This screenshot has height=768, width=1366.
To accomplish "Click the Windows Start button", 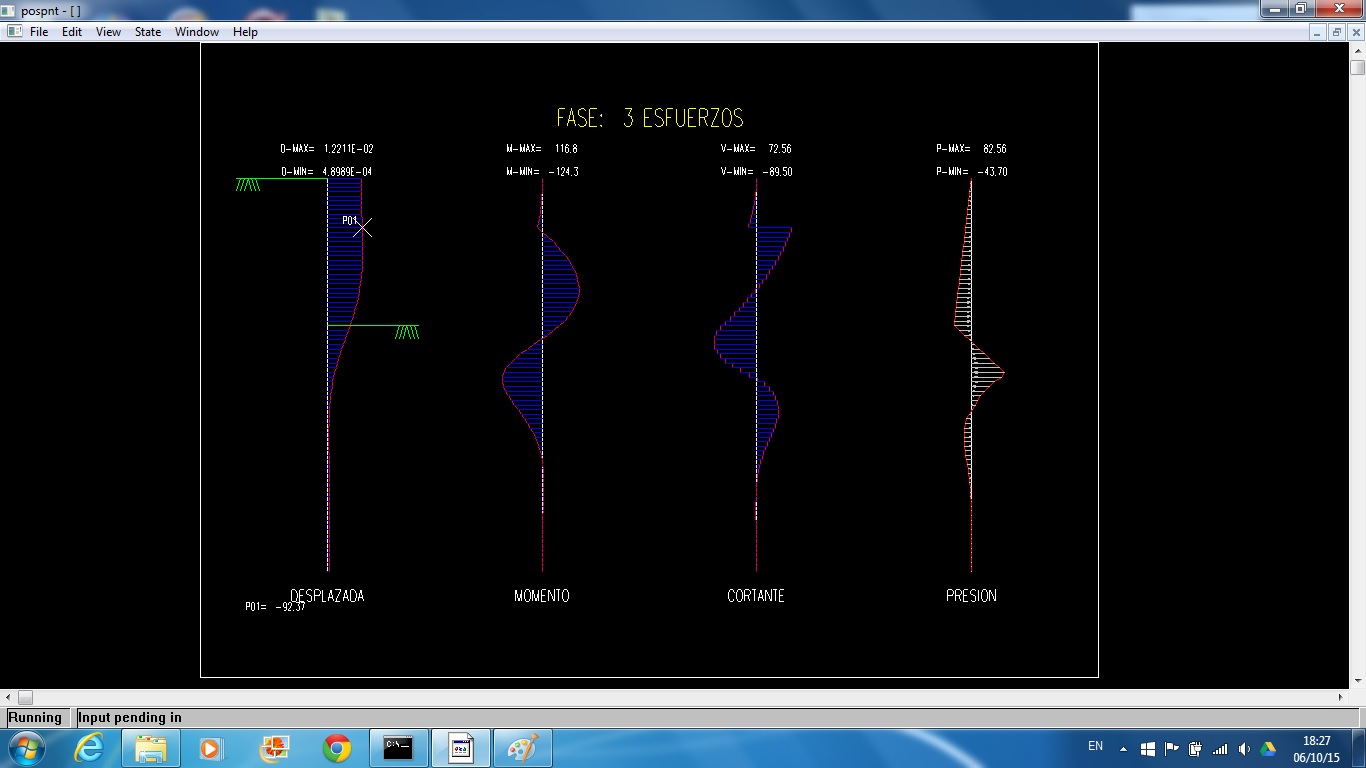I will coord(25,748).
